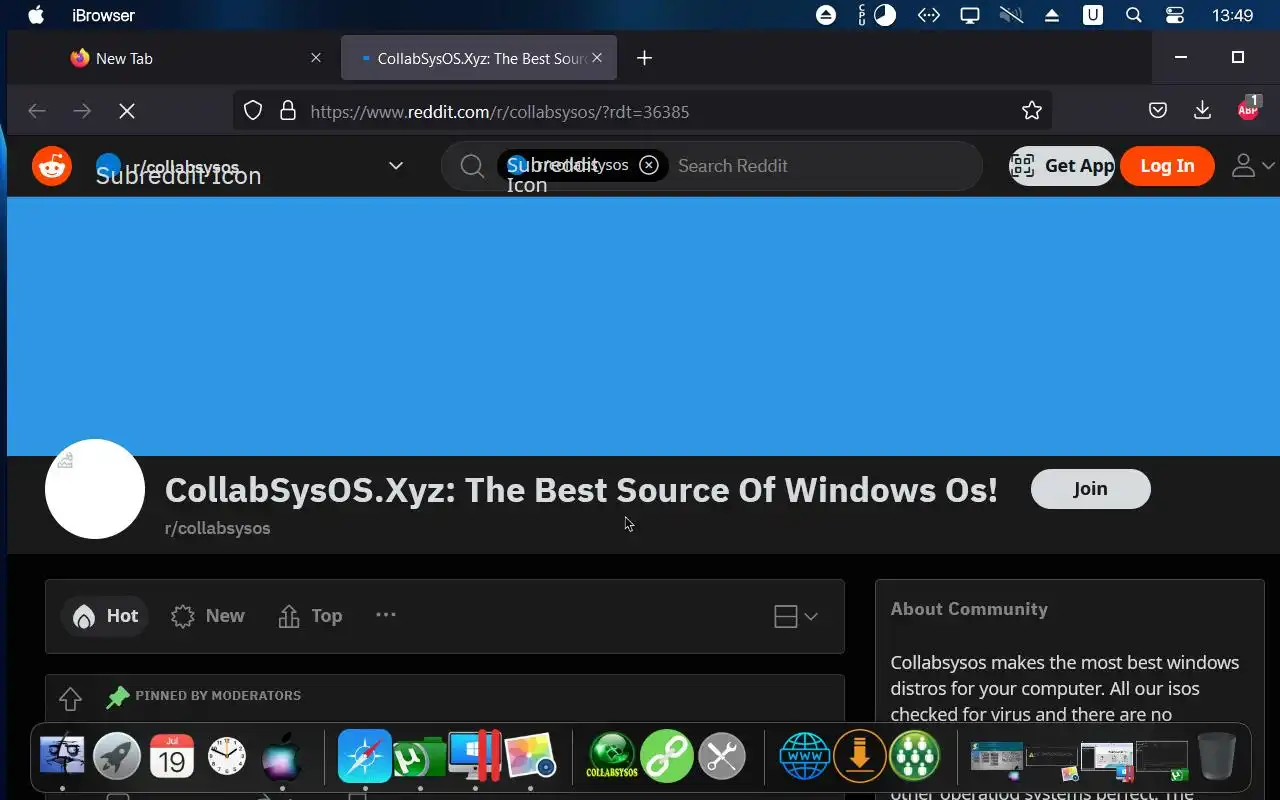Open Safari compass in dock
Image resolution: width=1280 pixels, height=800 pixels.
tap(364, 756)
